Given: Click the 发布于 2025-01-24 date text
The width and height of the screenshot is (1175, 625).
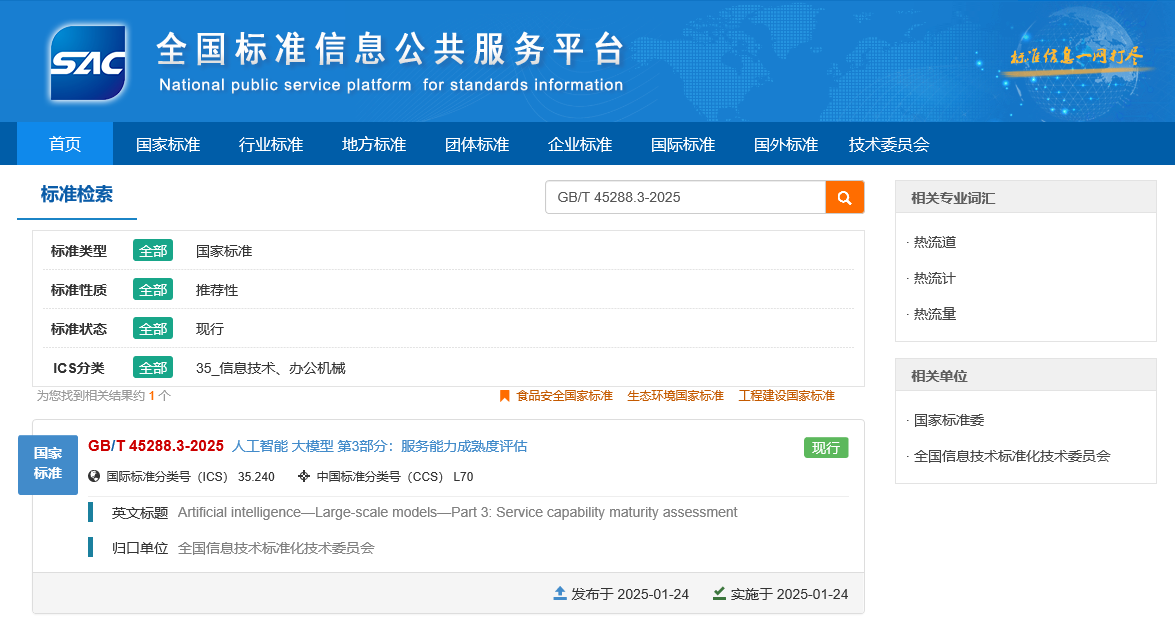Looking at the screenshot, I should [630, 594].
